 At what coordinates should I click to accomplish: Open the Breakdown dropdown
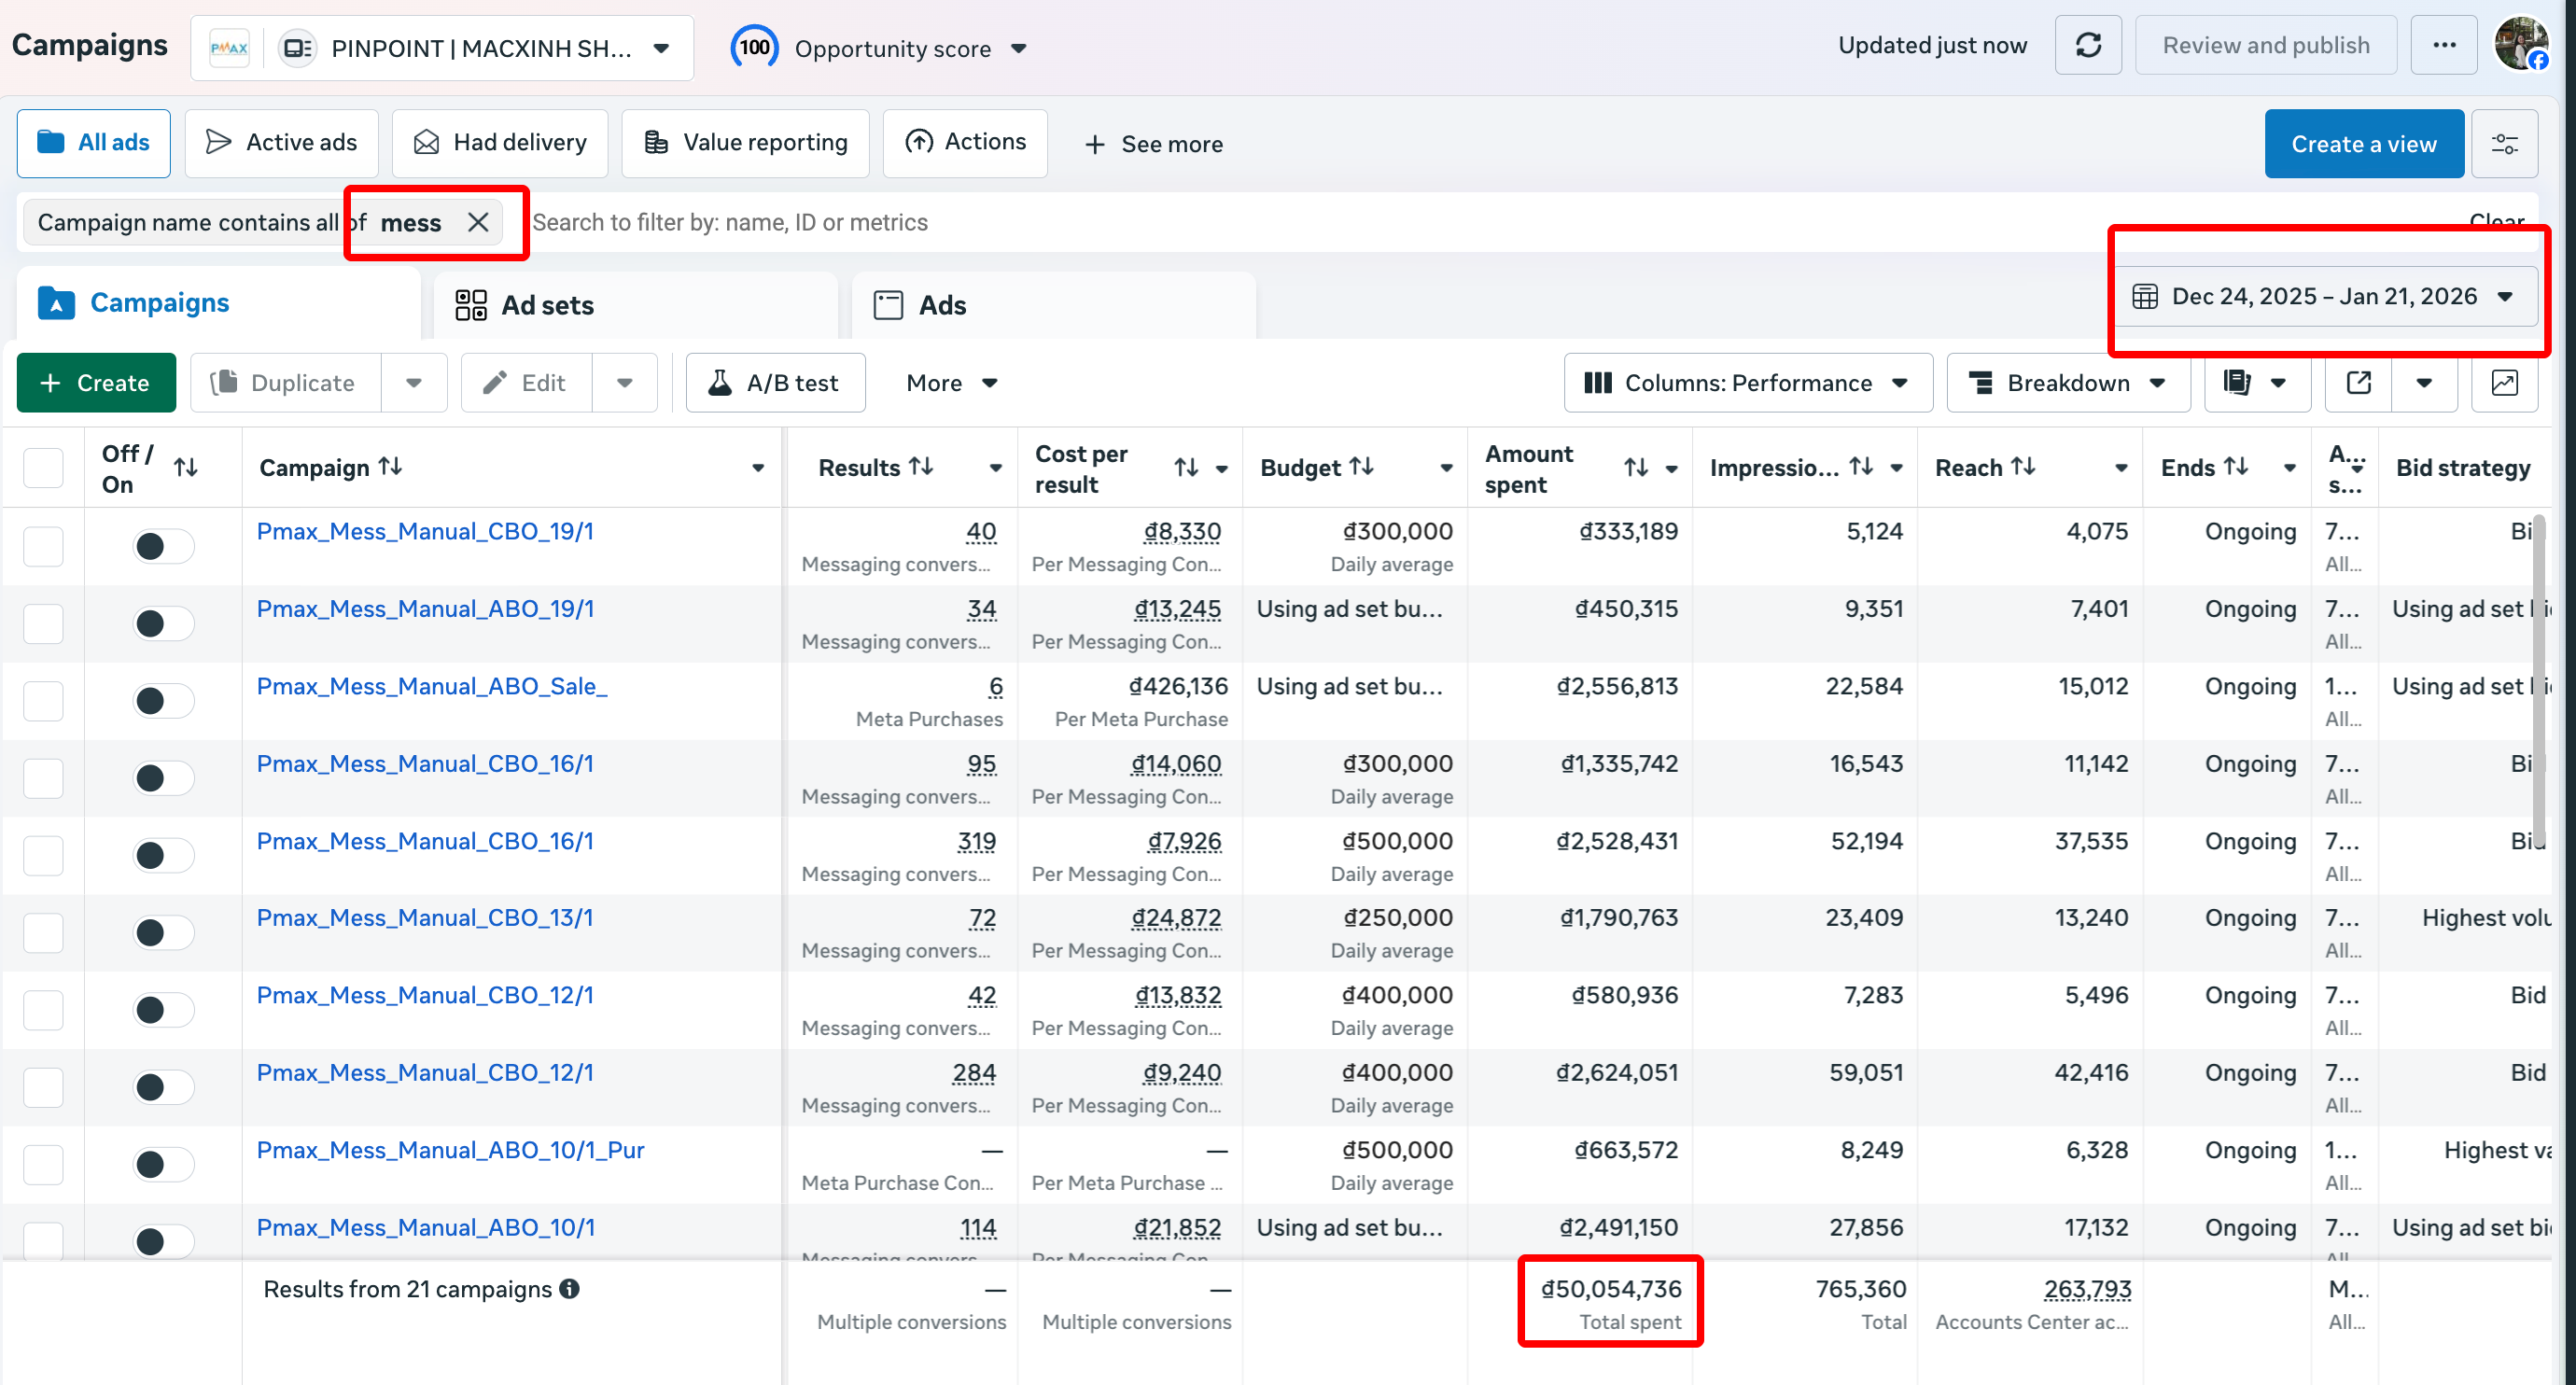2067,383
